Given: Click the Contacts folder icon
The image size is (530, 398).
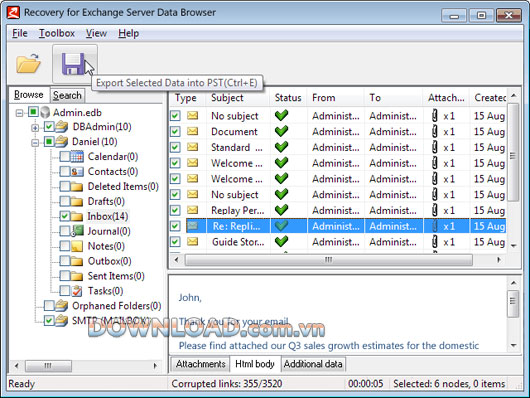Looking at the screenshot, I should pyautogui.click(x=77, y=171).
